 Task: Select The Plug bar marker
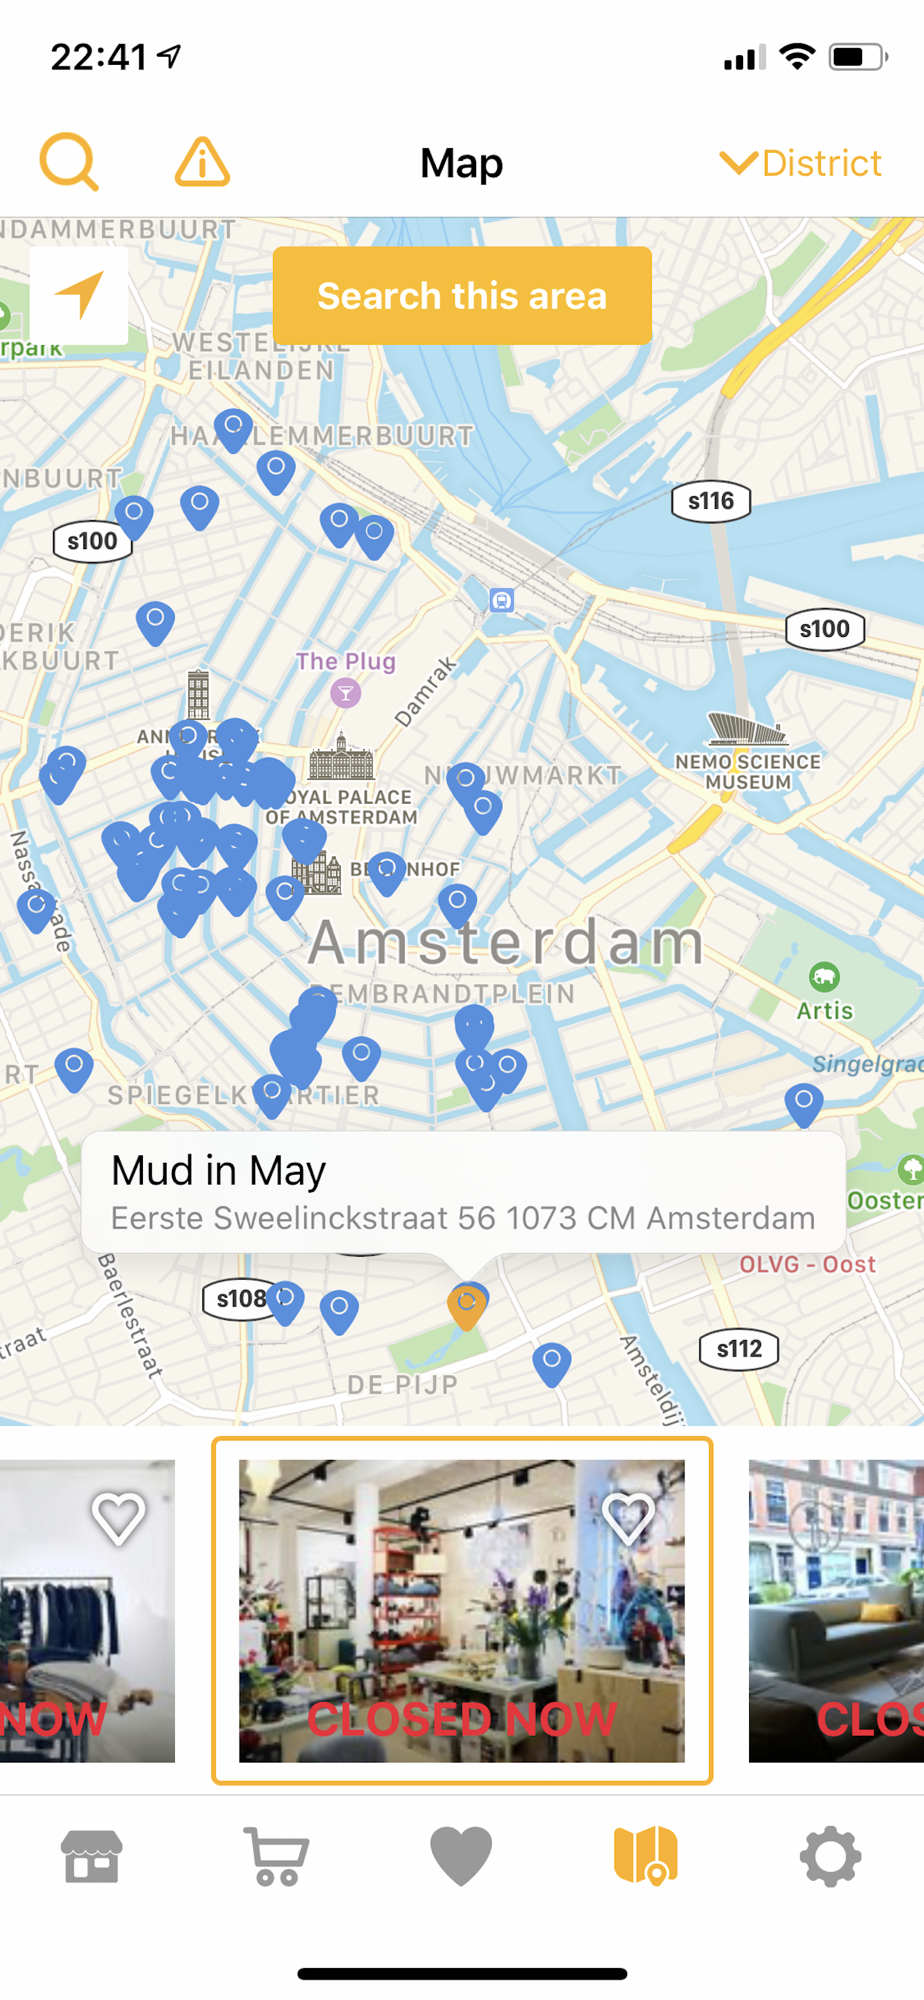coord(346,692)
